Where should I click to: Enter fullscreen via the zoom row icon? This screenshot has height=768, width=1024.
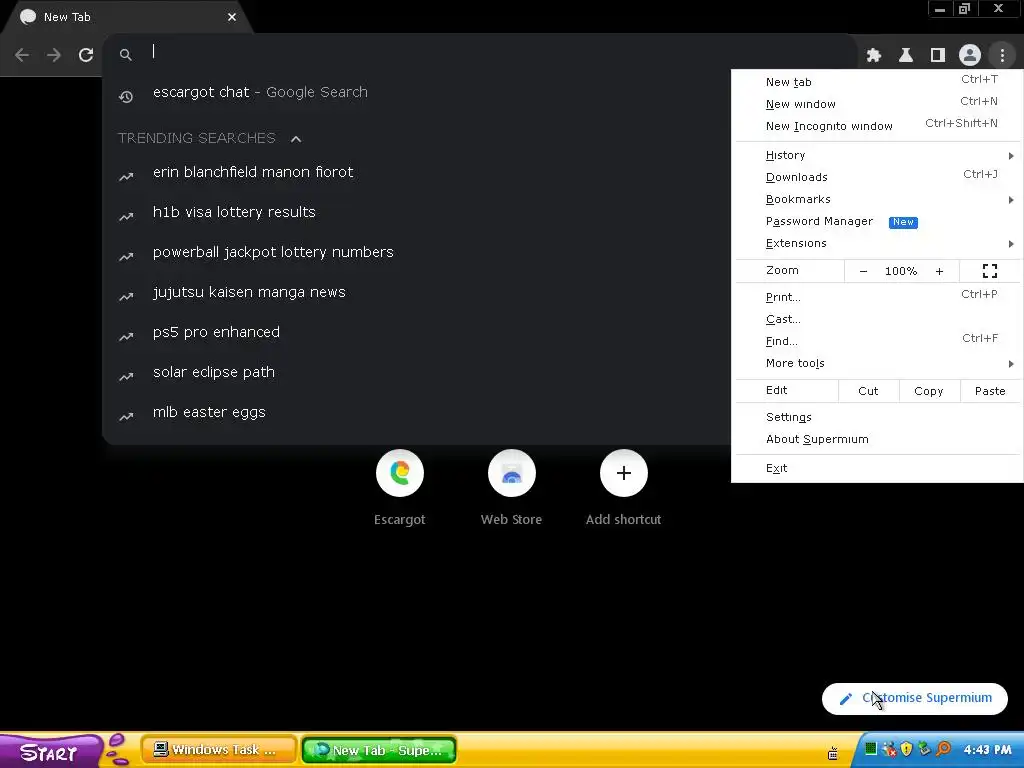[x=990, y=271]
